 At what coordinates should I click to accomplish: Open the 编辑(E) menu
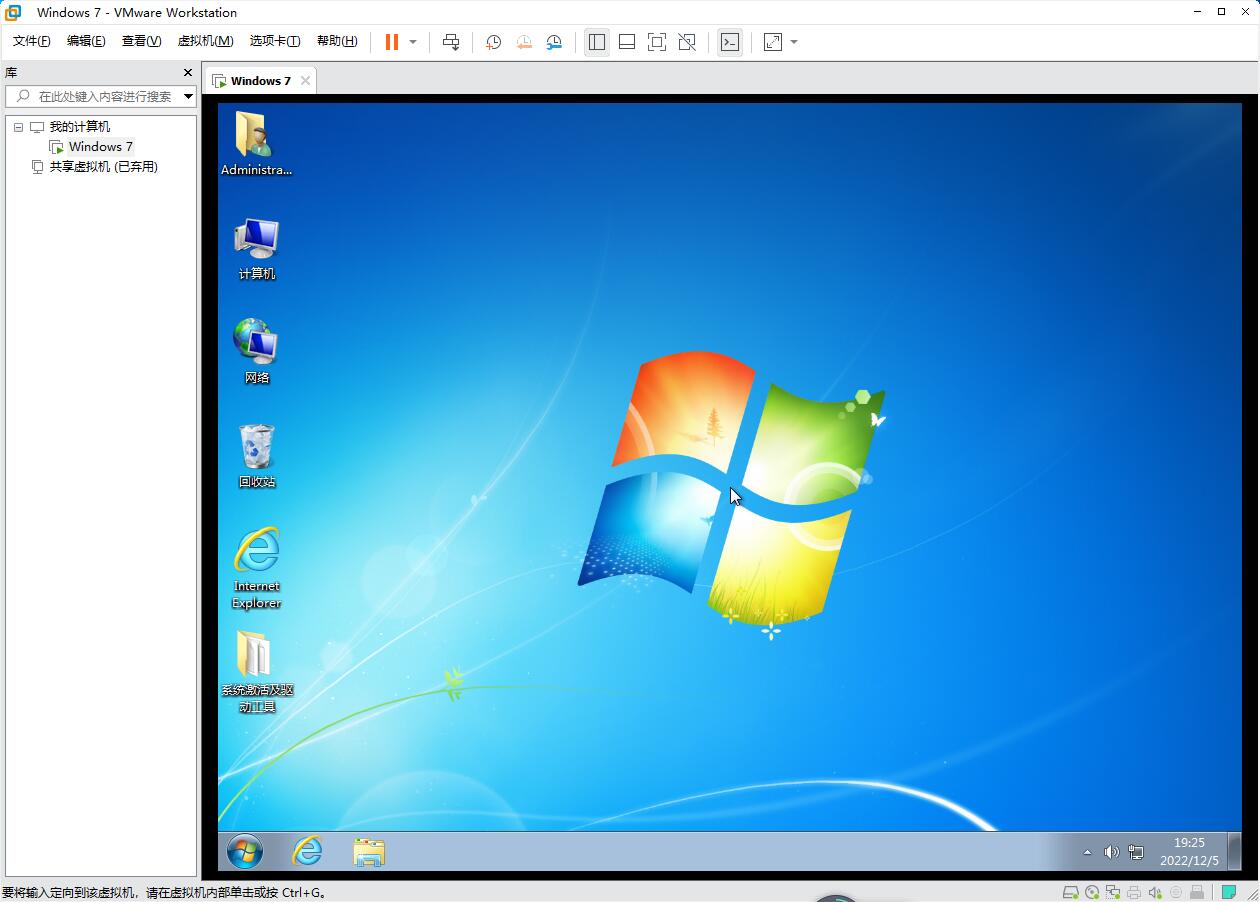(86, 41)
